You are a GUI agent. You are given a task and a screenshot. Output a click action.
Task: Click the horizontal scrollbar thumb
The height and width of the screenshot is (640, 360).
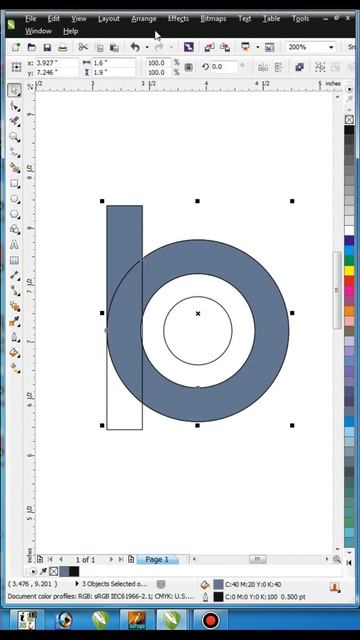pyautogui.click(x=258, y=559)
